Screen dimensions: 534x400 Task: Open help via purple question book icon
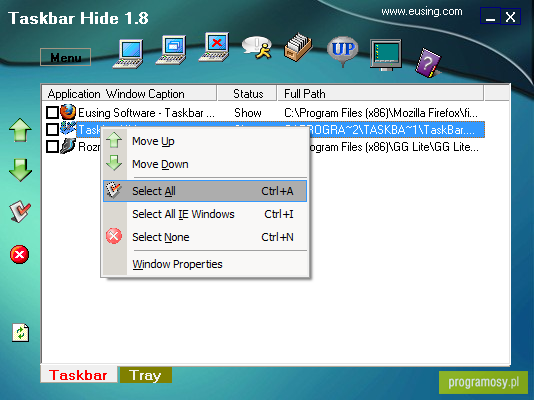click(x=428, y=63)
